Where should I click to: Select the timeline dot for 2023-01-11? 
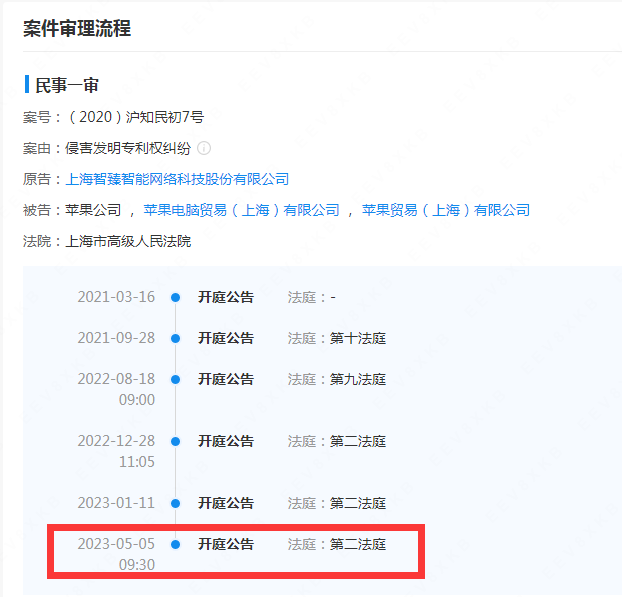pyautogui.click(x=175, y=503)
